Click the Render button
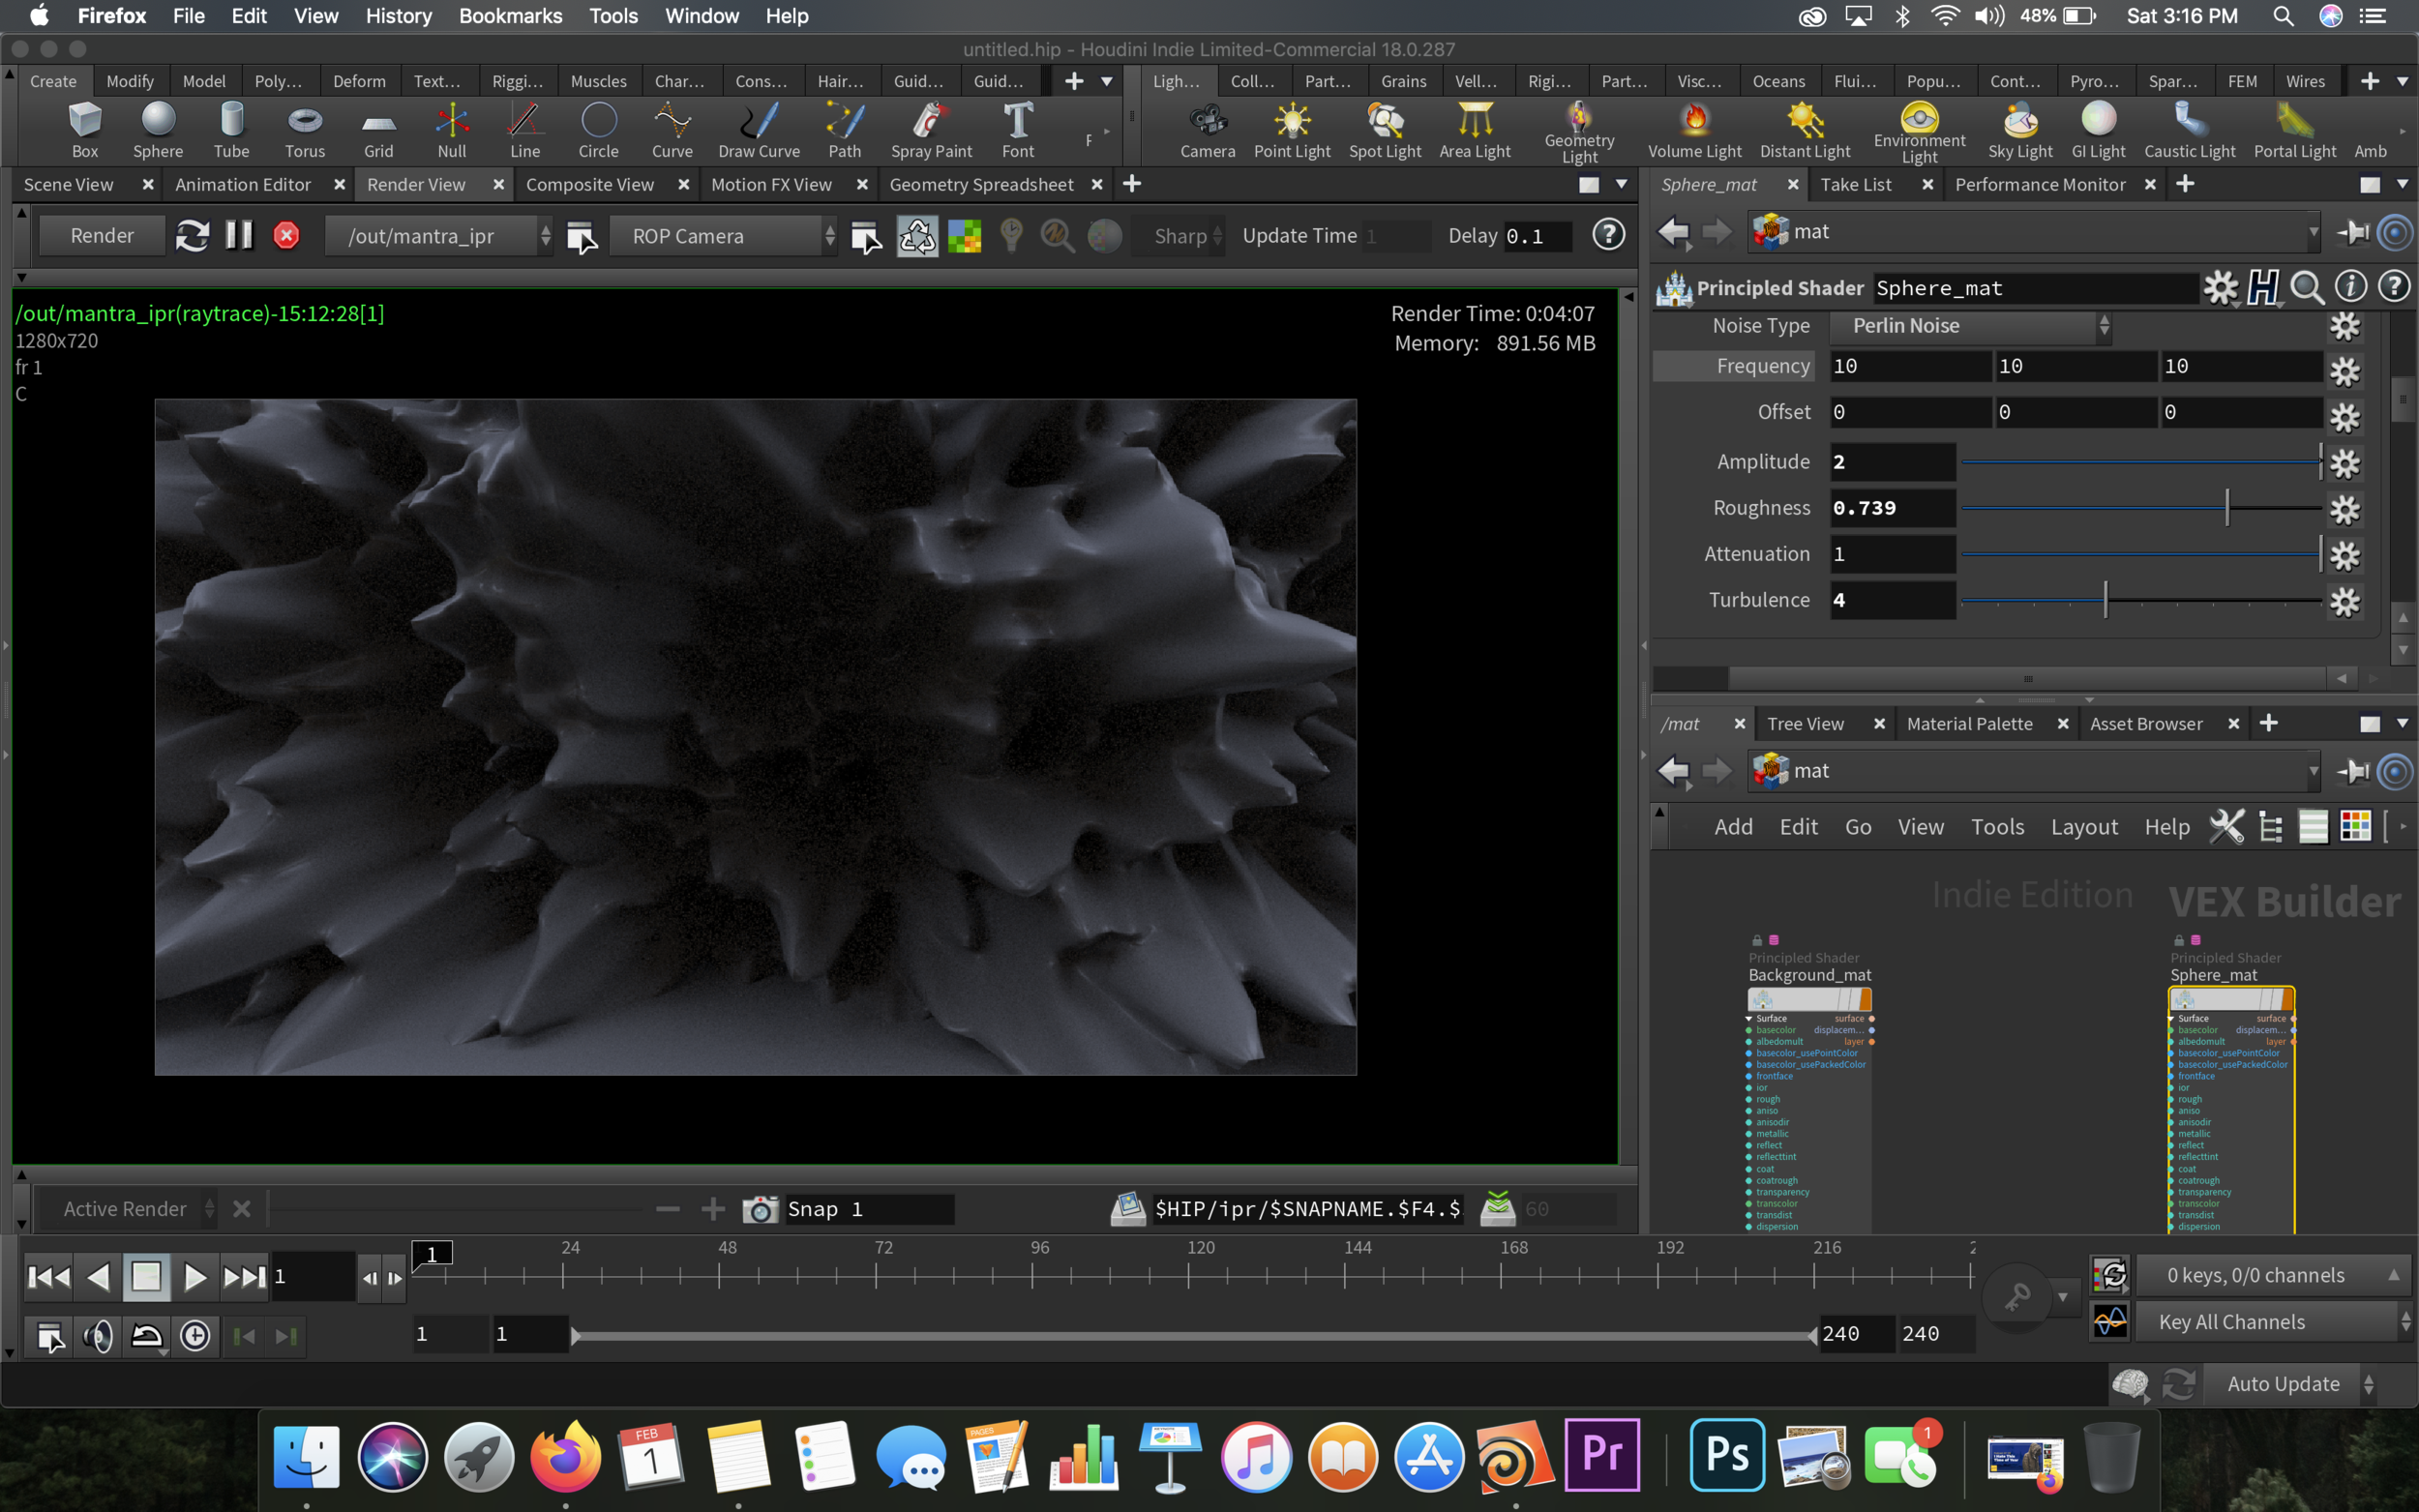Viewport: 2419px width, 1512px height. tap(102, 236)
